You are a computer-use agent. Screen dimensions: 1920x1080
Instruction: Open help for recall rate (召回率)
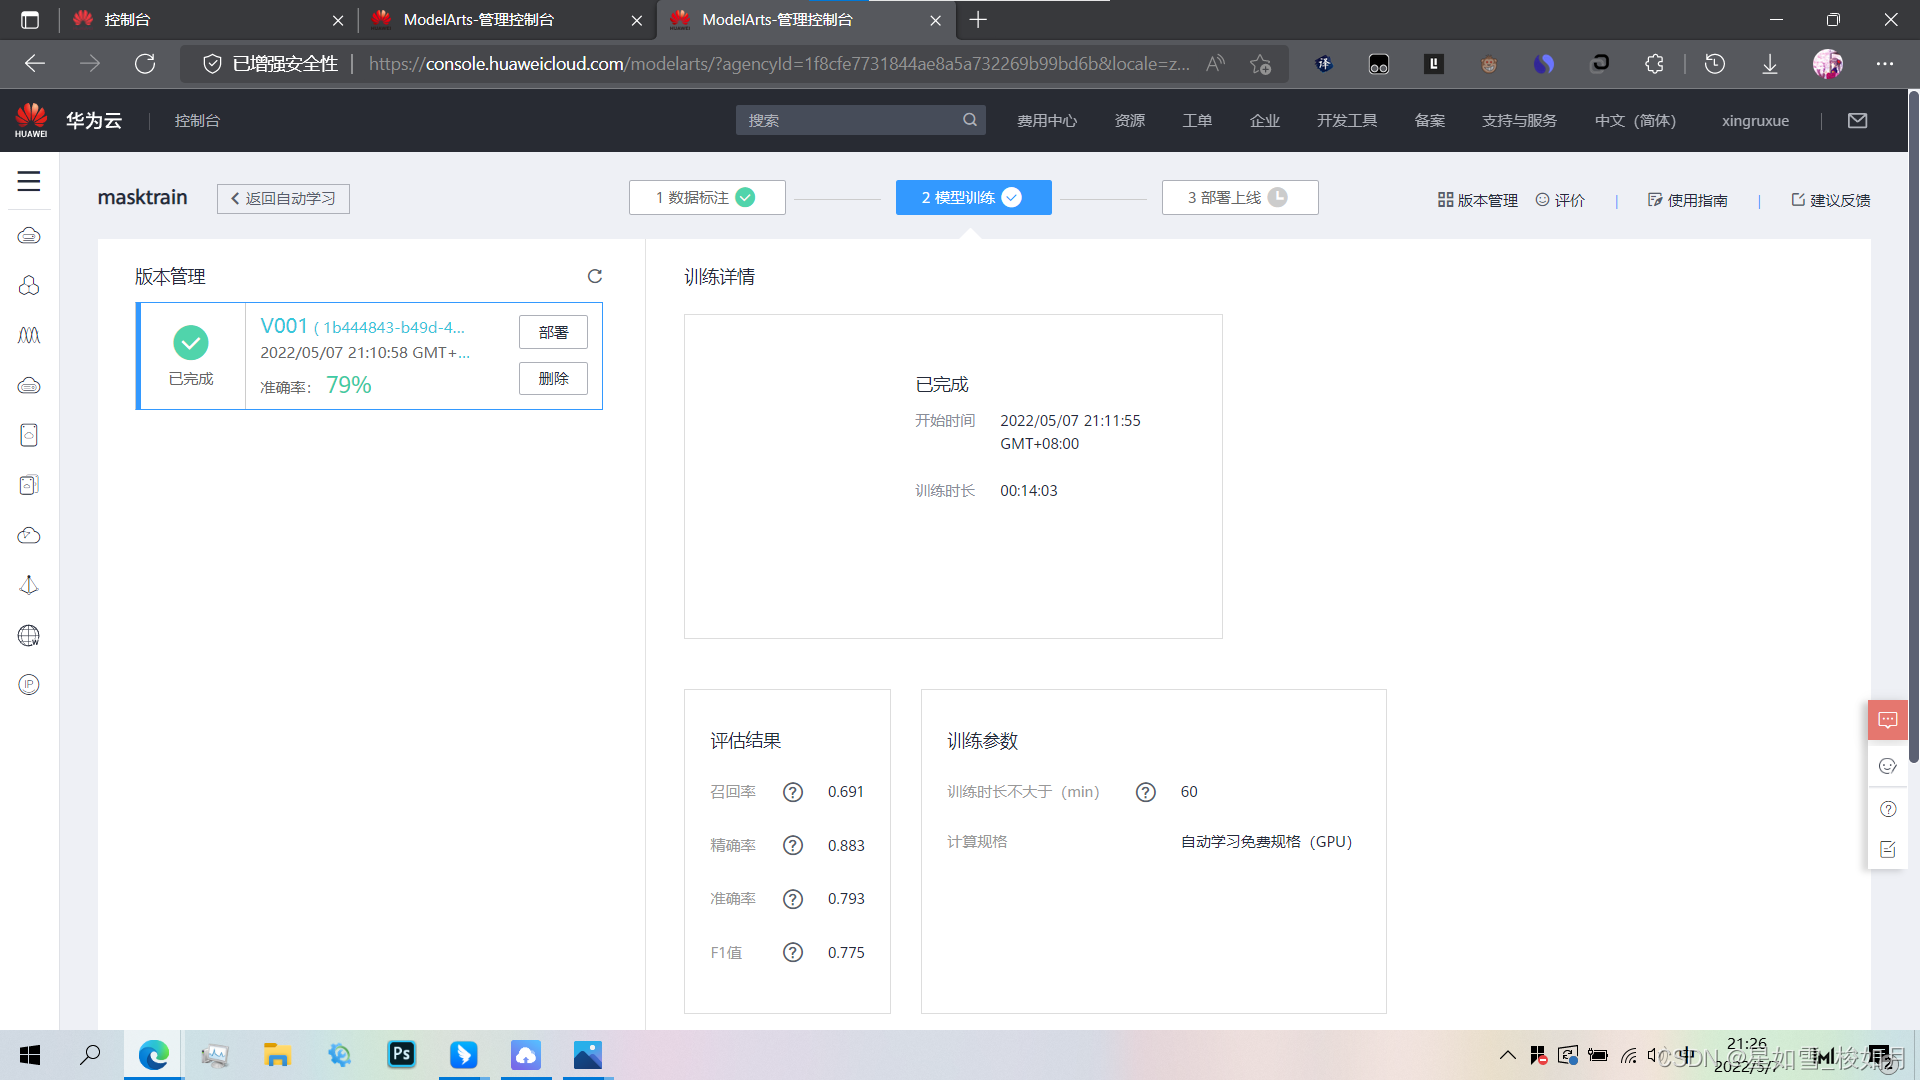793,792
